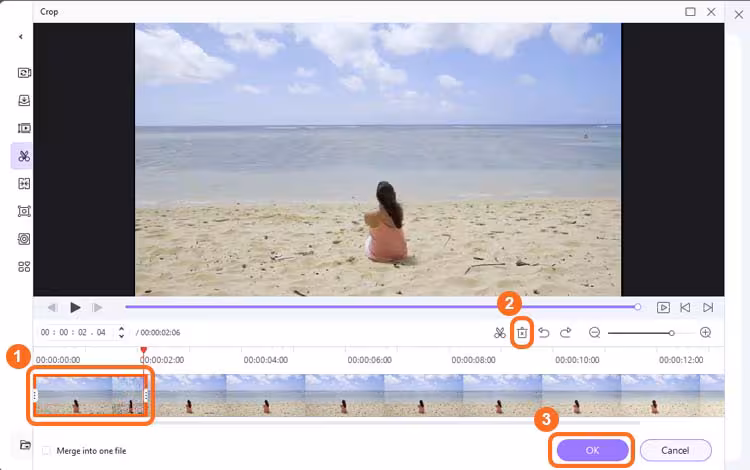The width and height of the screenshot is (750, 470).
Task: Confirm with the OK button
Action: (x=592, y=450)
